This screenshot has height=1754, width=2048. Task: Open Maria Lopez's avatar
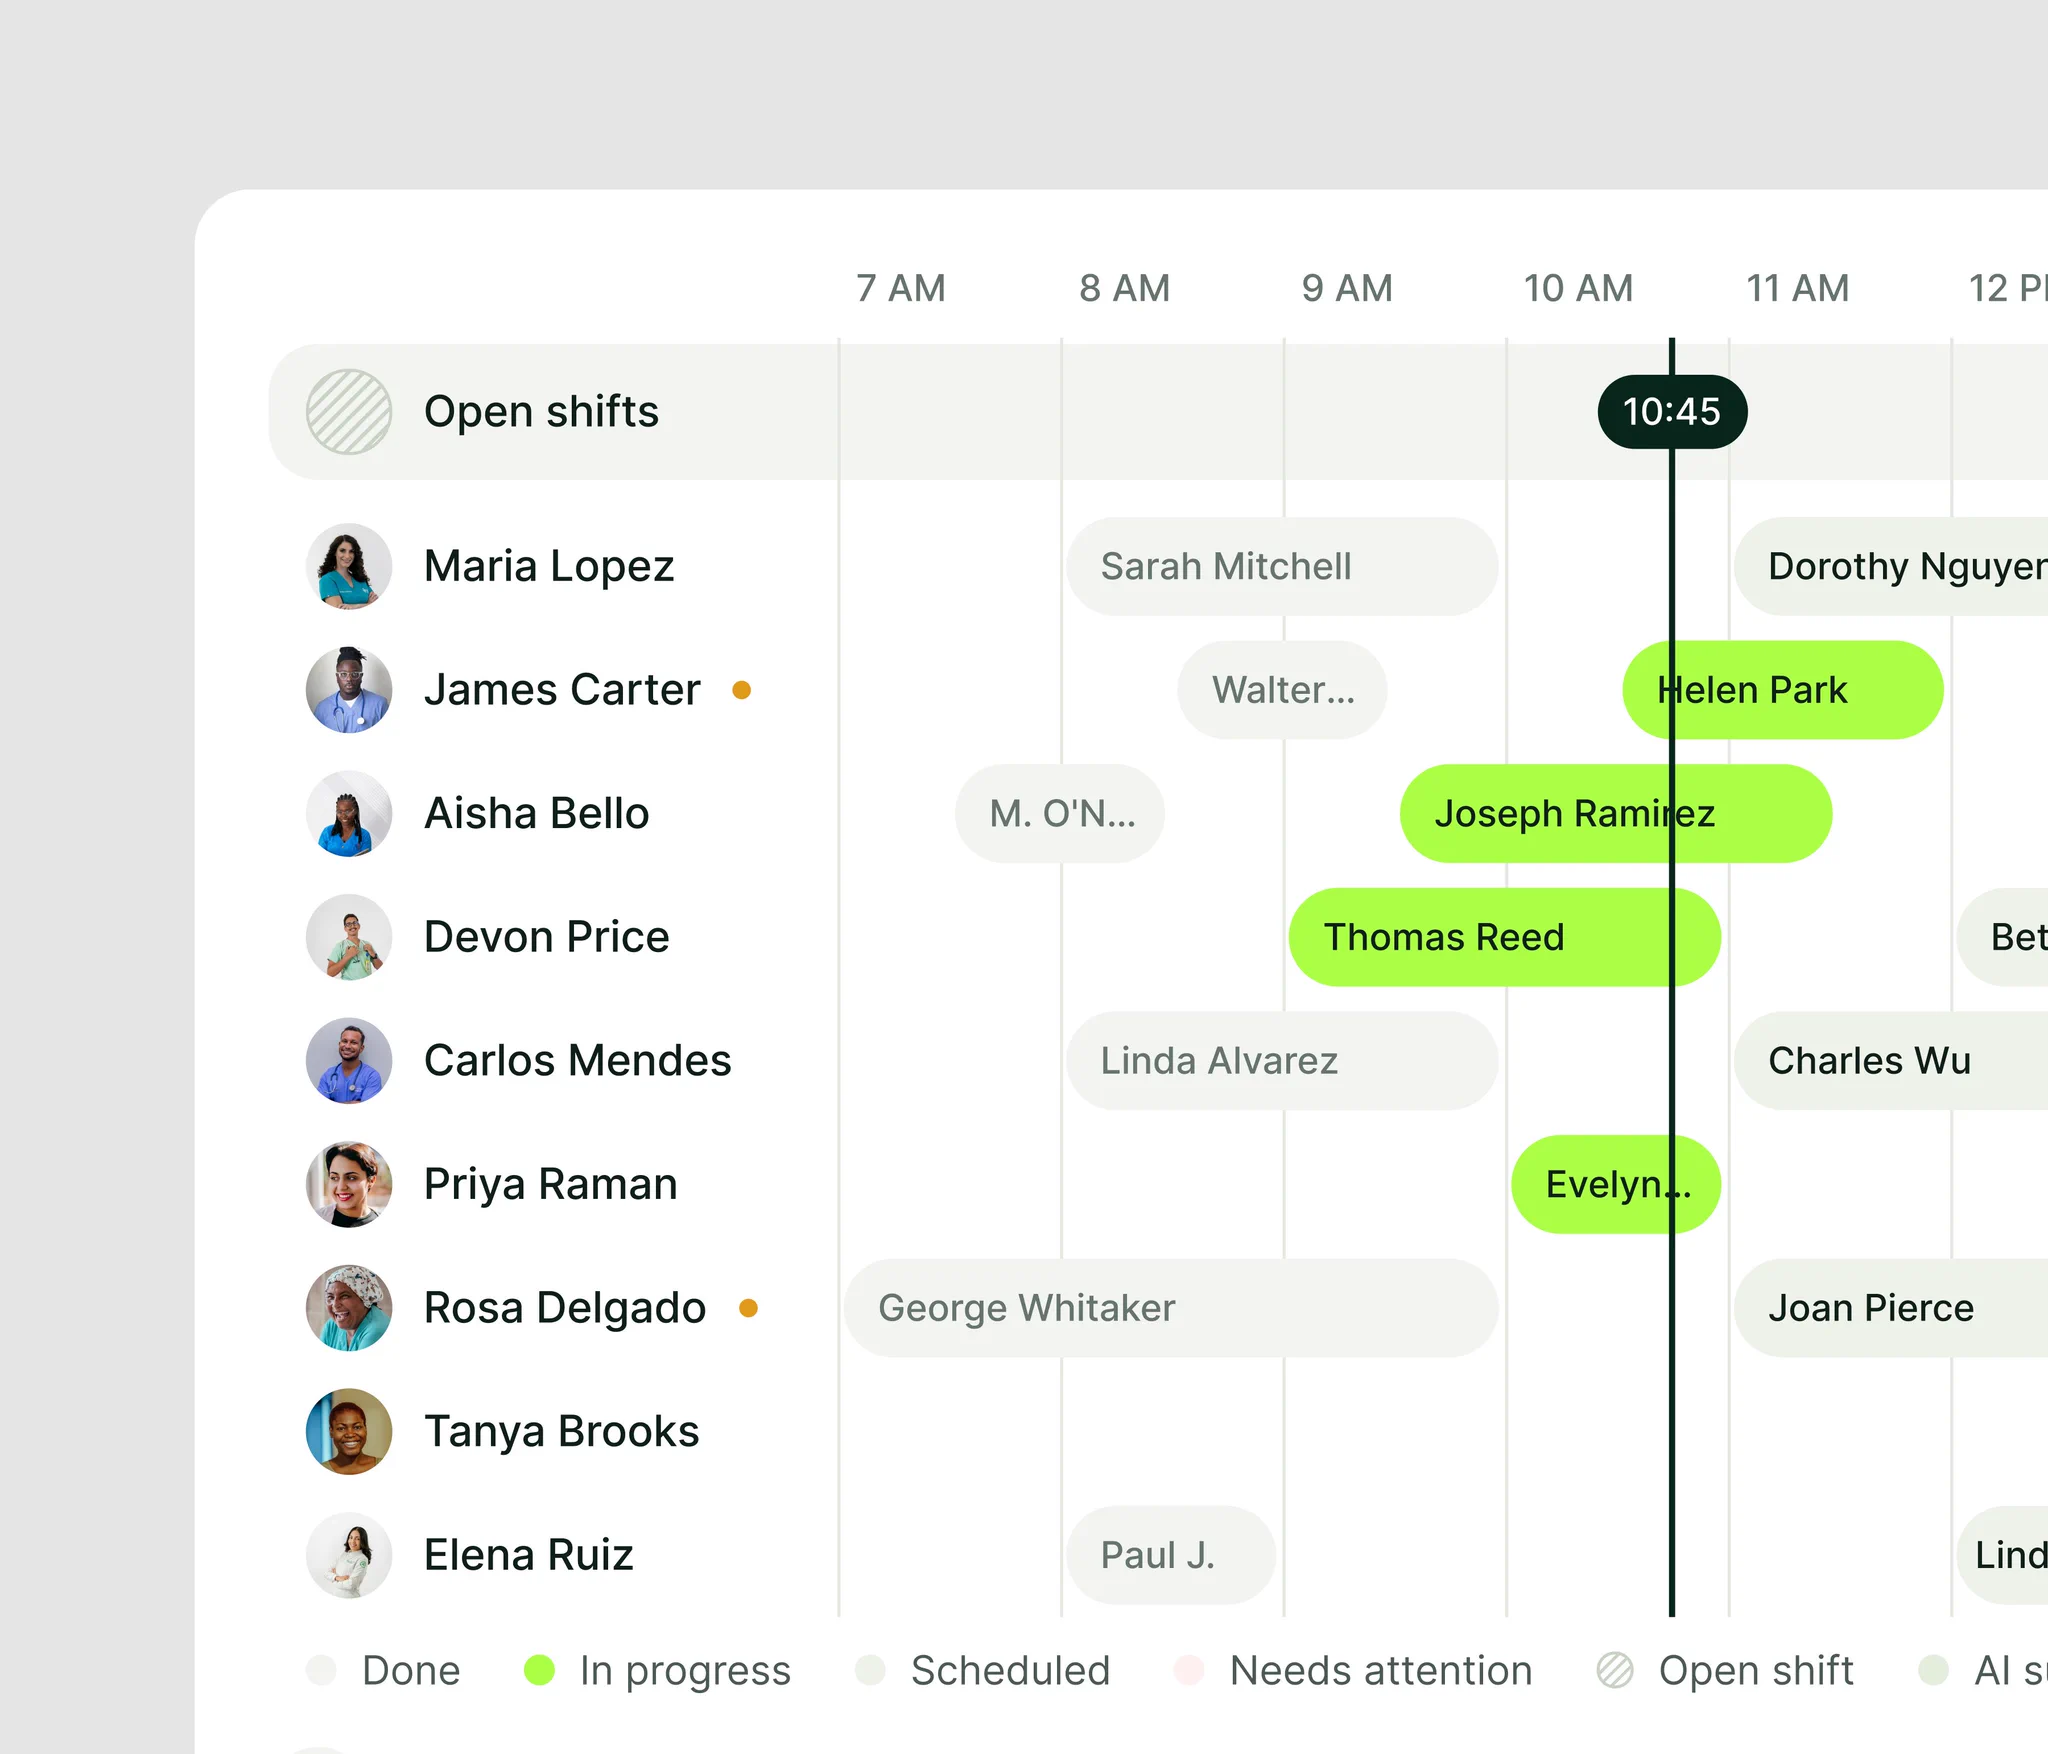348,566
